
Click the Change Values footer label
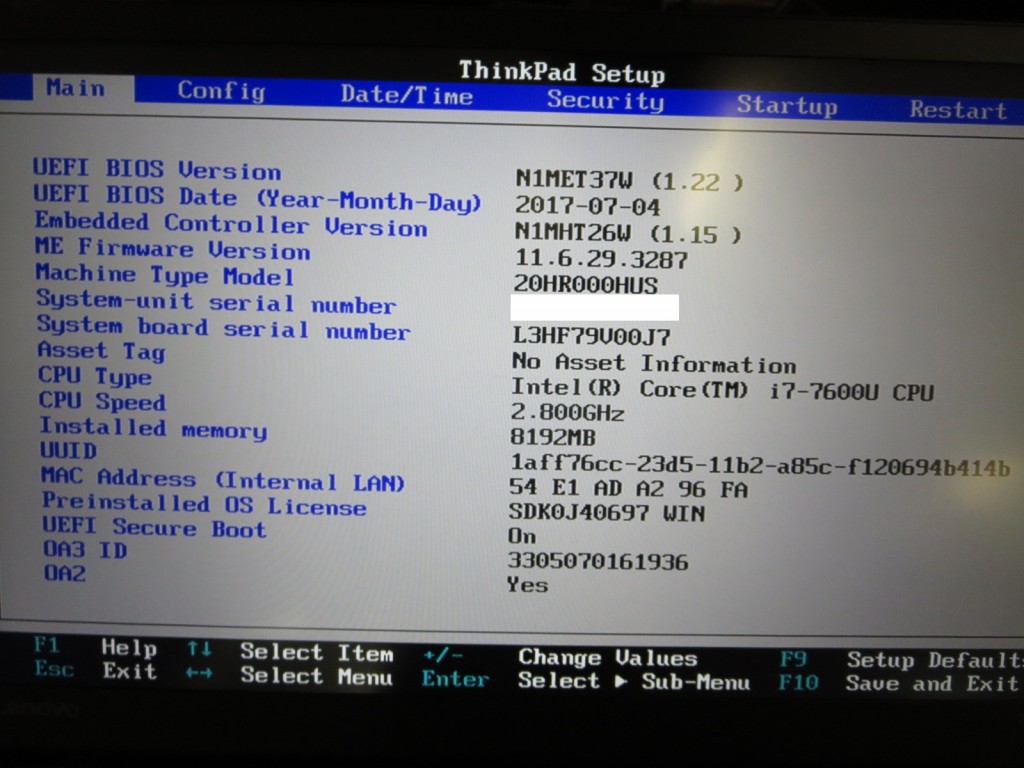click(608, 657)
